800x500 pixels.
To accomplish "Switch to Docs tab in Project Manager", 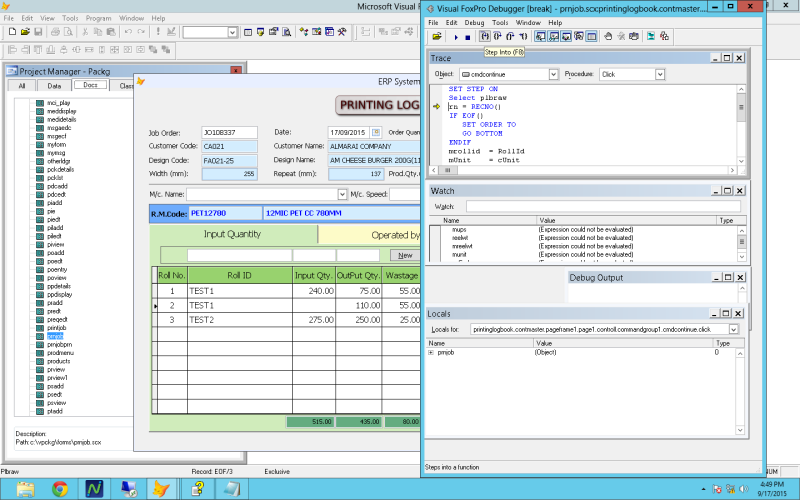I will pos(90,85).
